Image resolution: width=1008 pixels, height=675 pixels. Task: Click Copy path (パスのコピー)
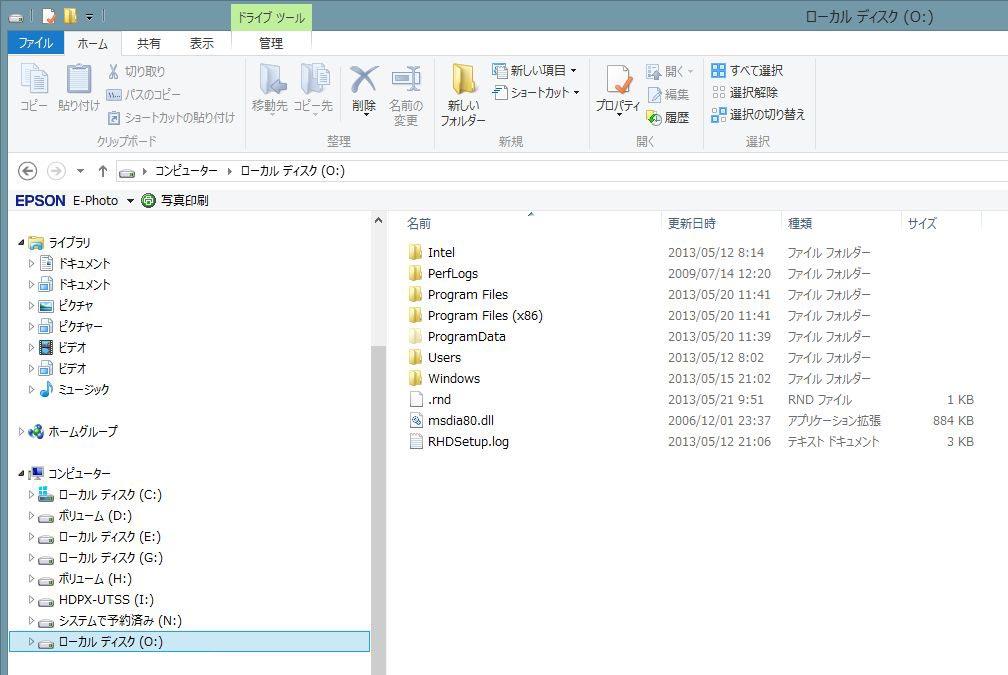[x=143, y=94]
